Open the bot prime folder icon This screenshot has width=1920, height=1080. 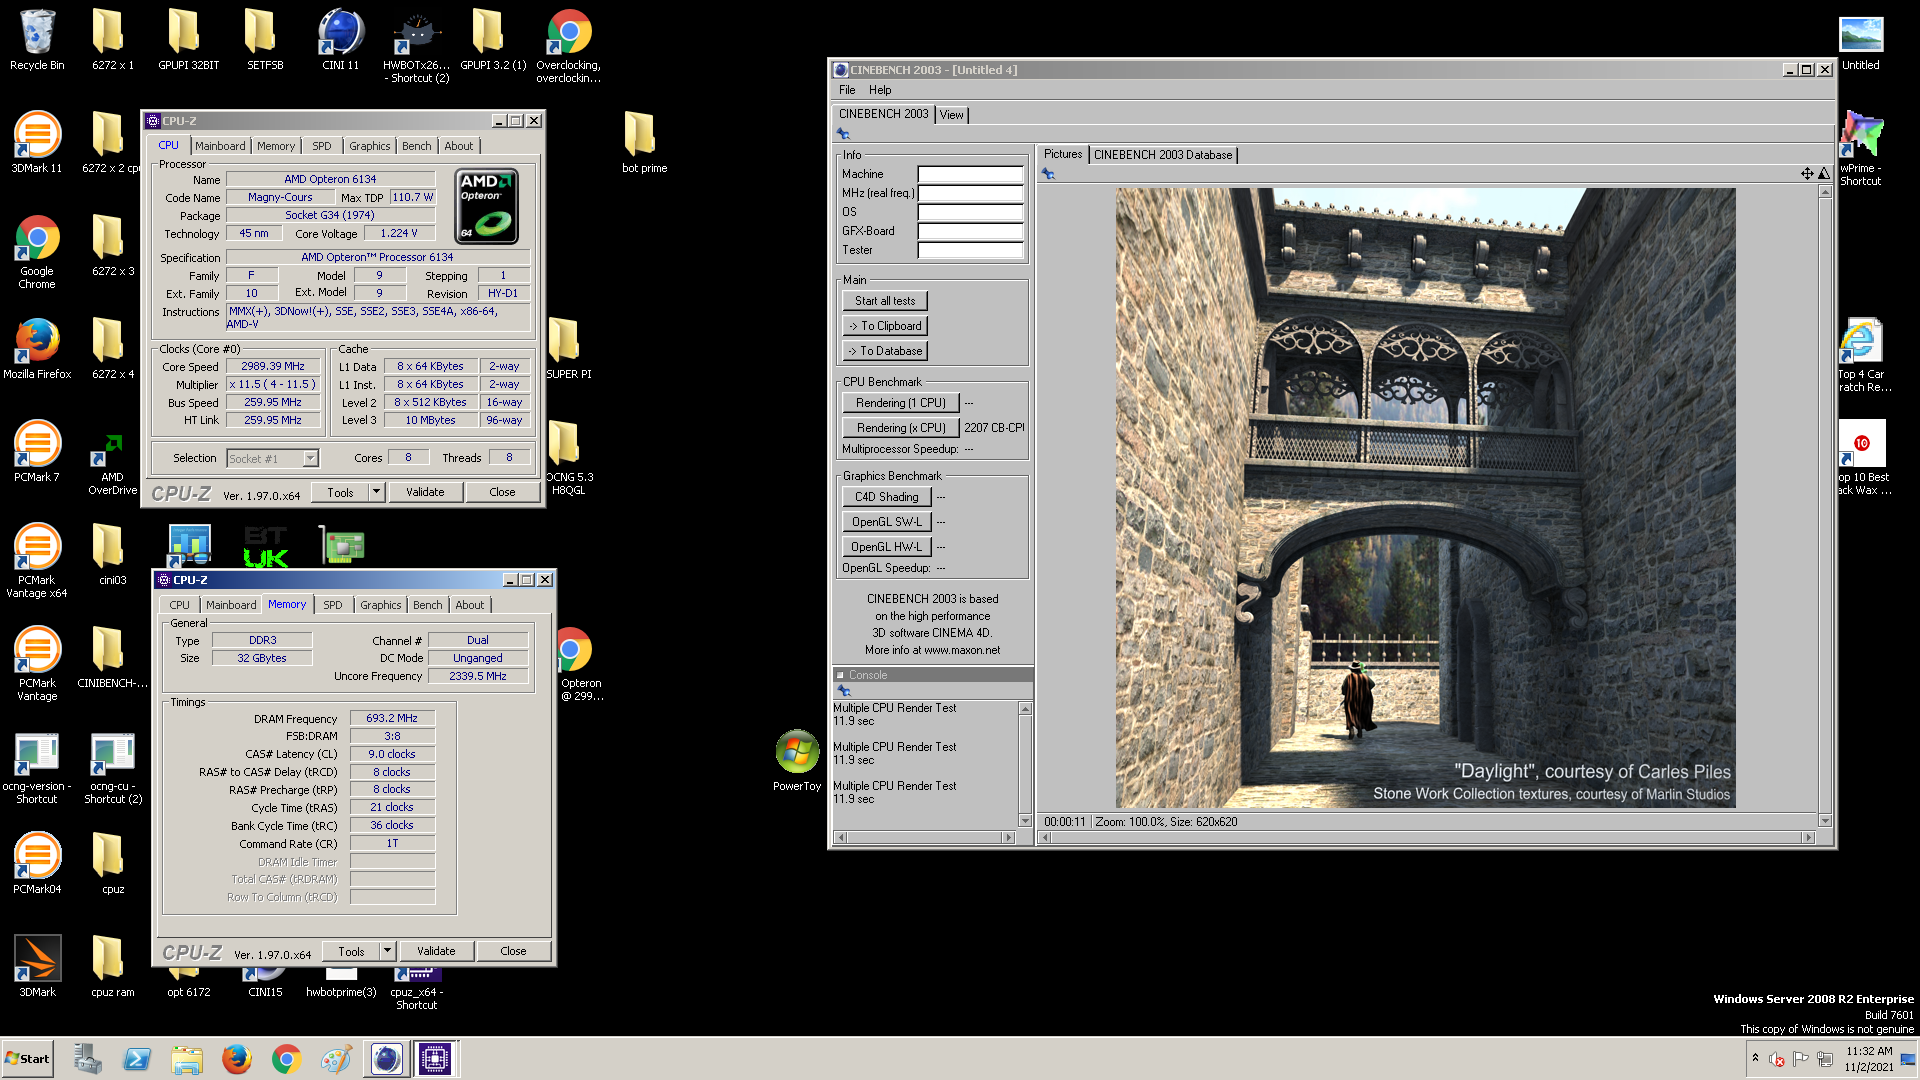[x=644, y=142]
